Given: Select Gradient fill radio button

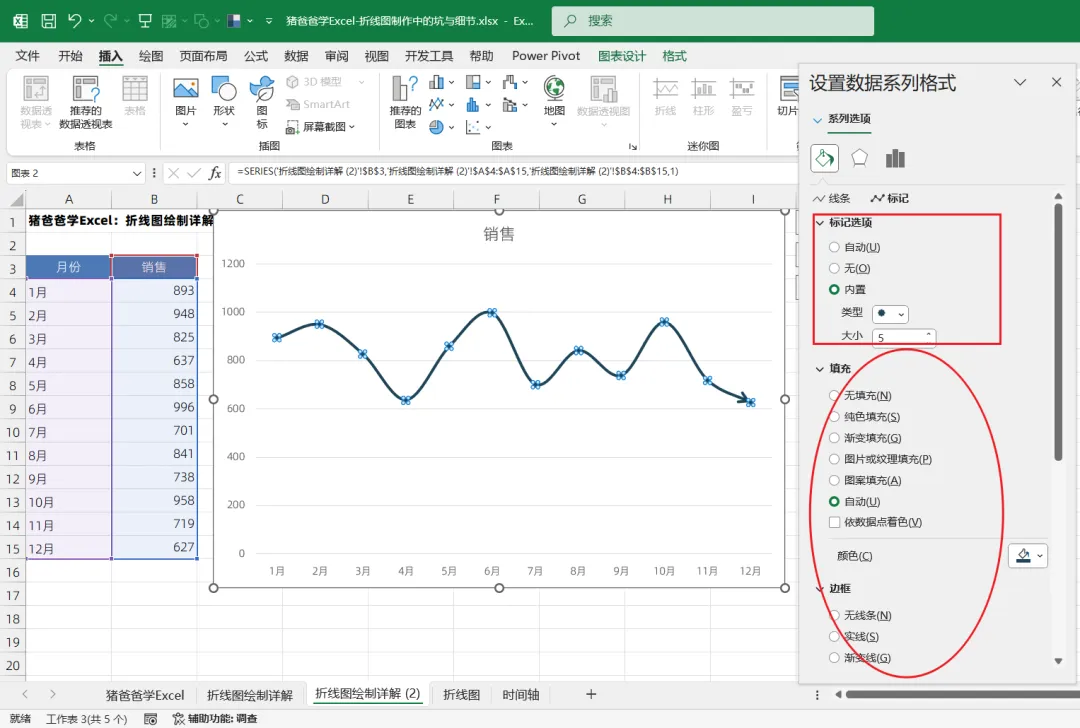Looking at the screenshot, I should click(834, 438).
